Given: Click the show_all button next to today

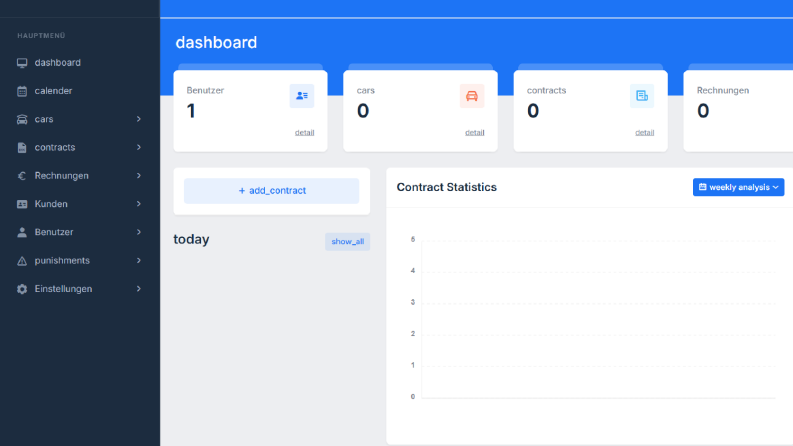Looking at the screenshot, I should click(347, 242).
